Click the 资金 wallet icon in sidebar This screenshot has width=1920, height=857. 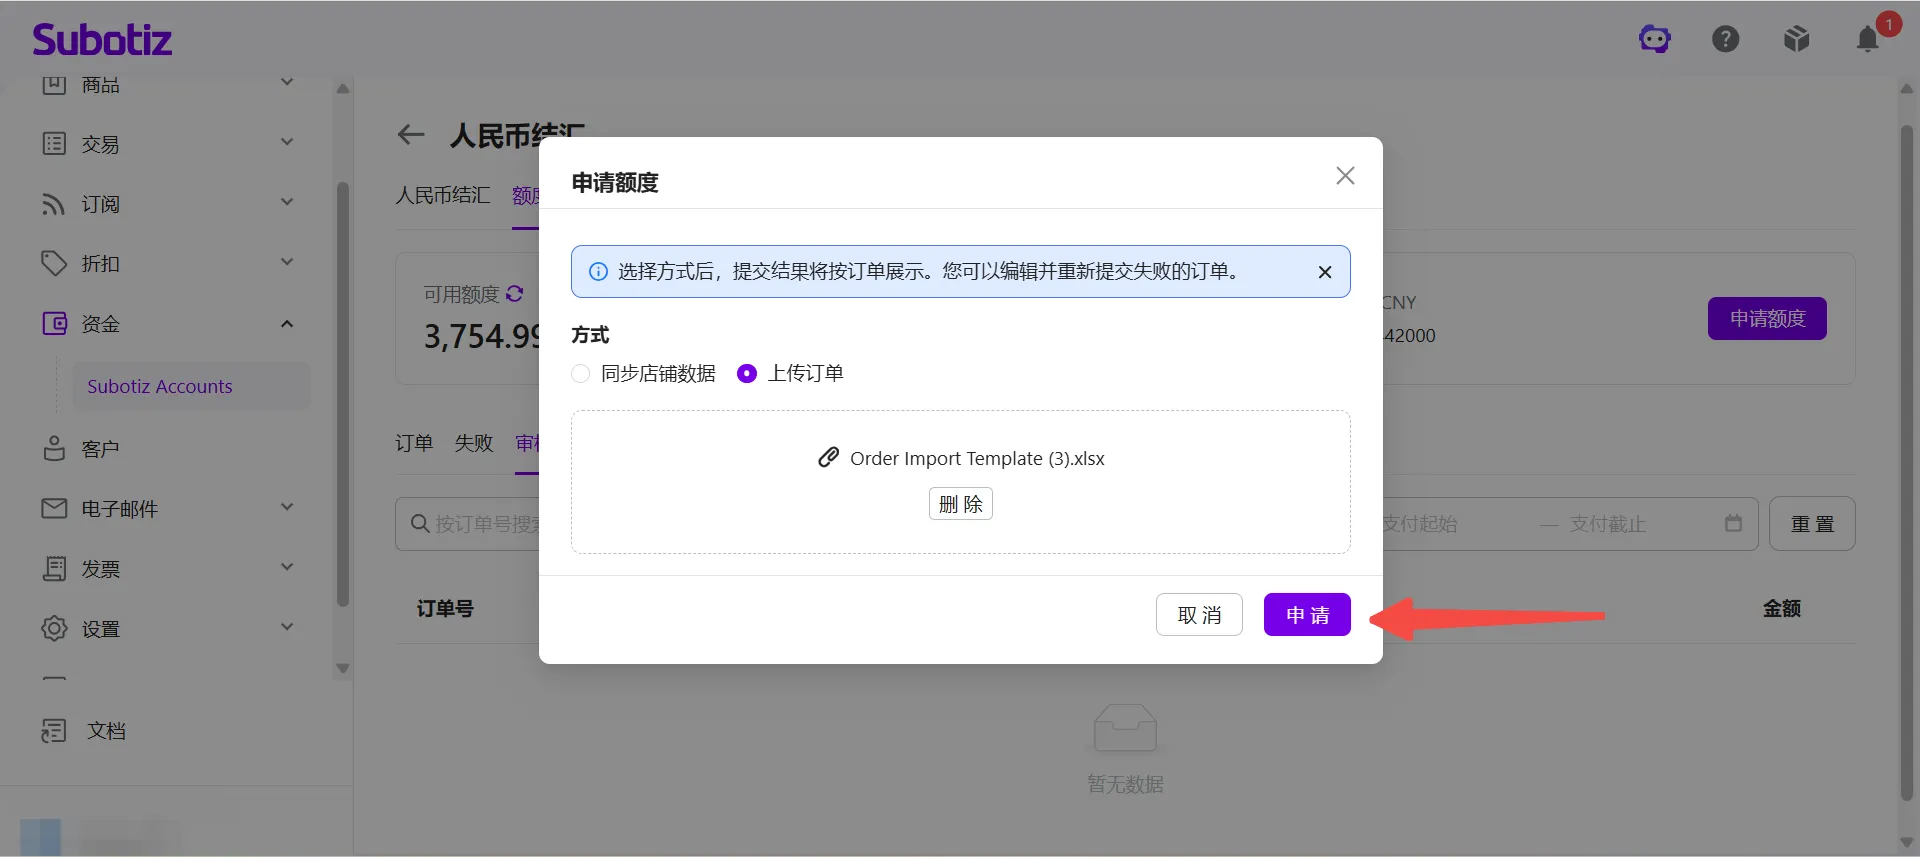[54, 323]
